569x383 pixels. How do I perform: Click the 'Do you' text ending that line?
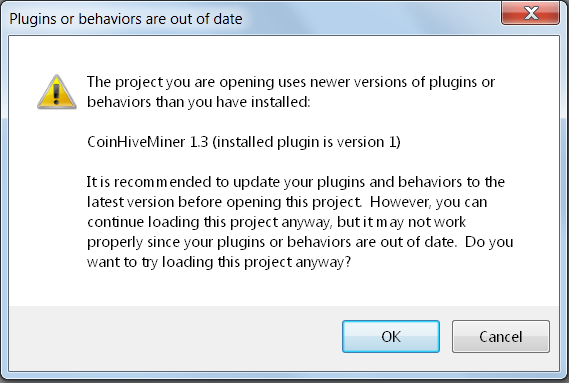point(489,242)
